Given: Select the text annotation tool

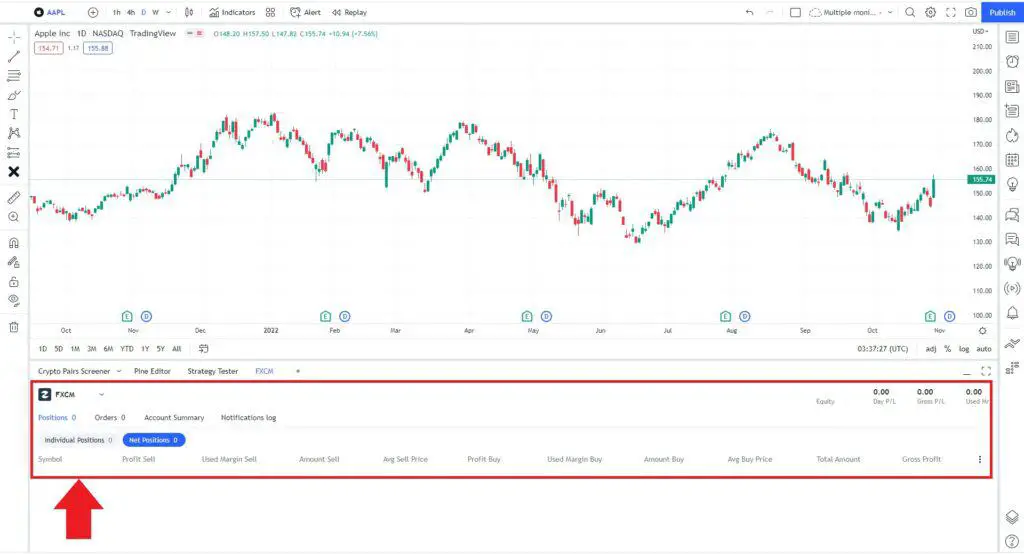Looking at the screenshot, I should 14,114.
